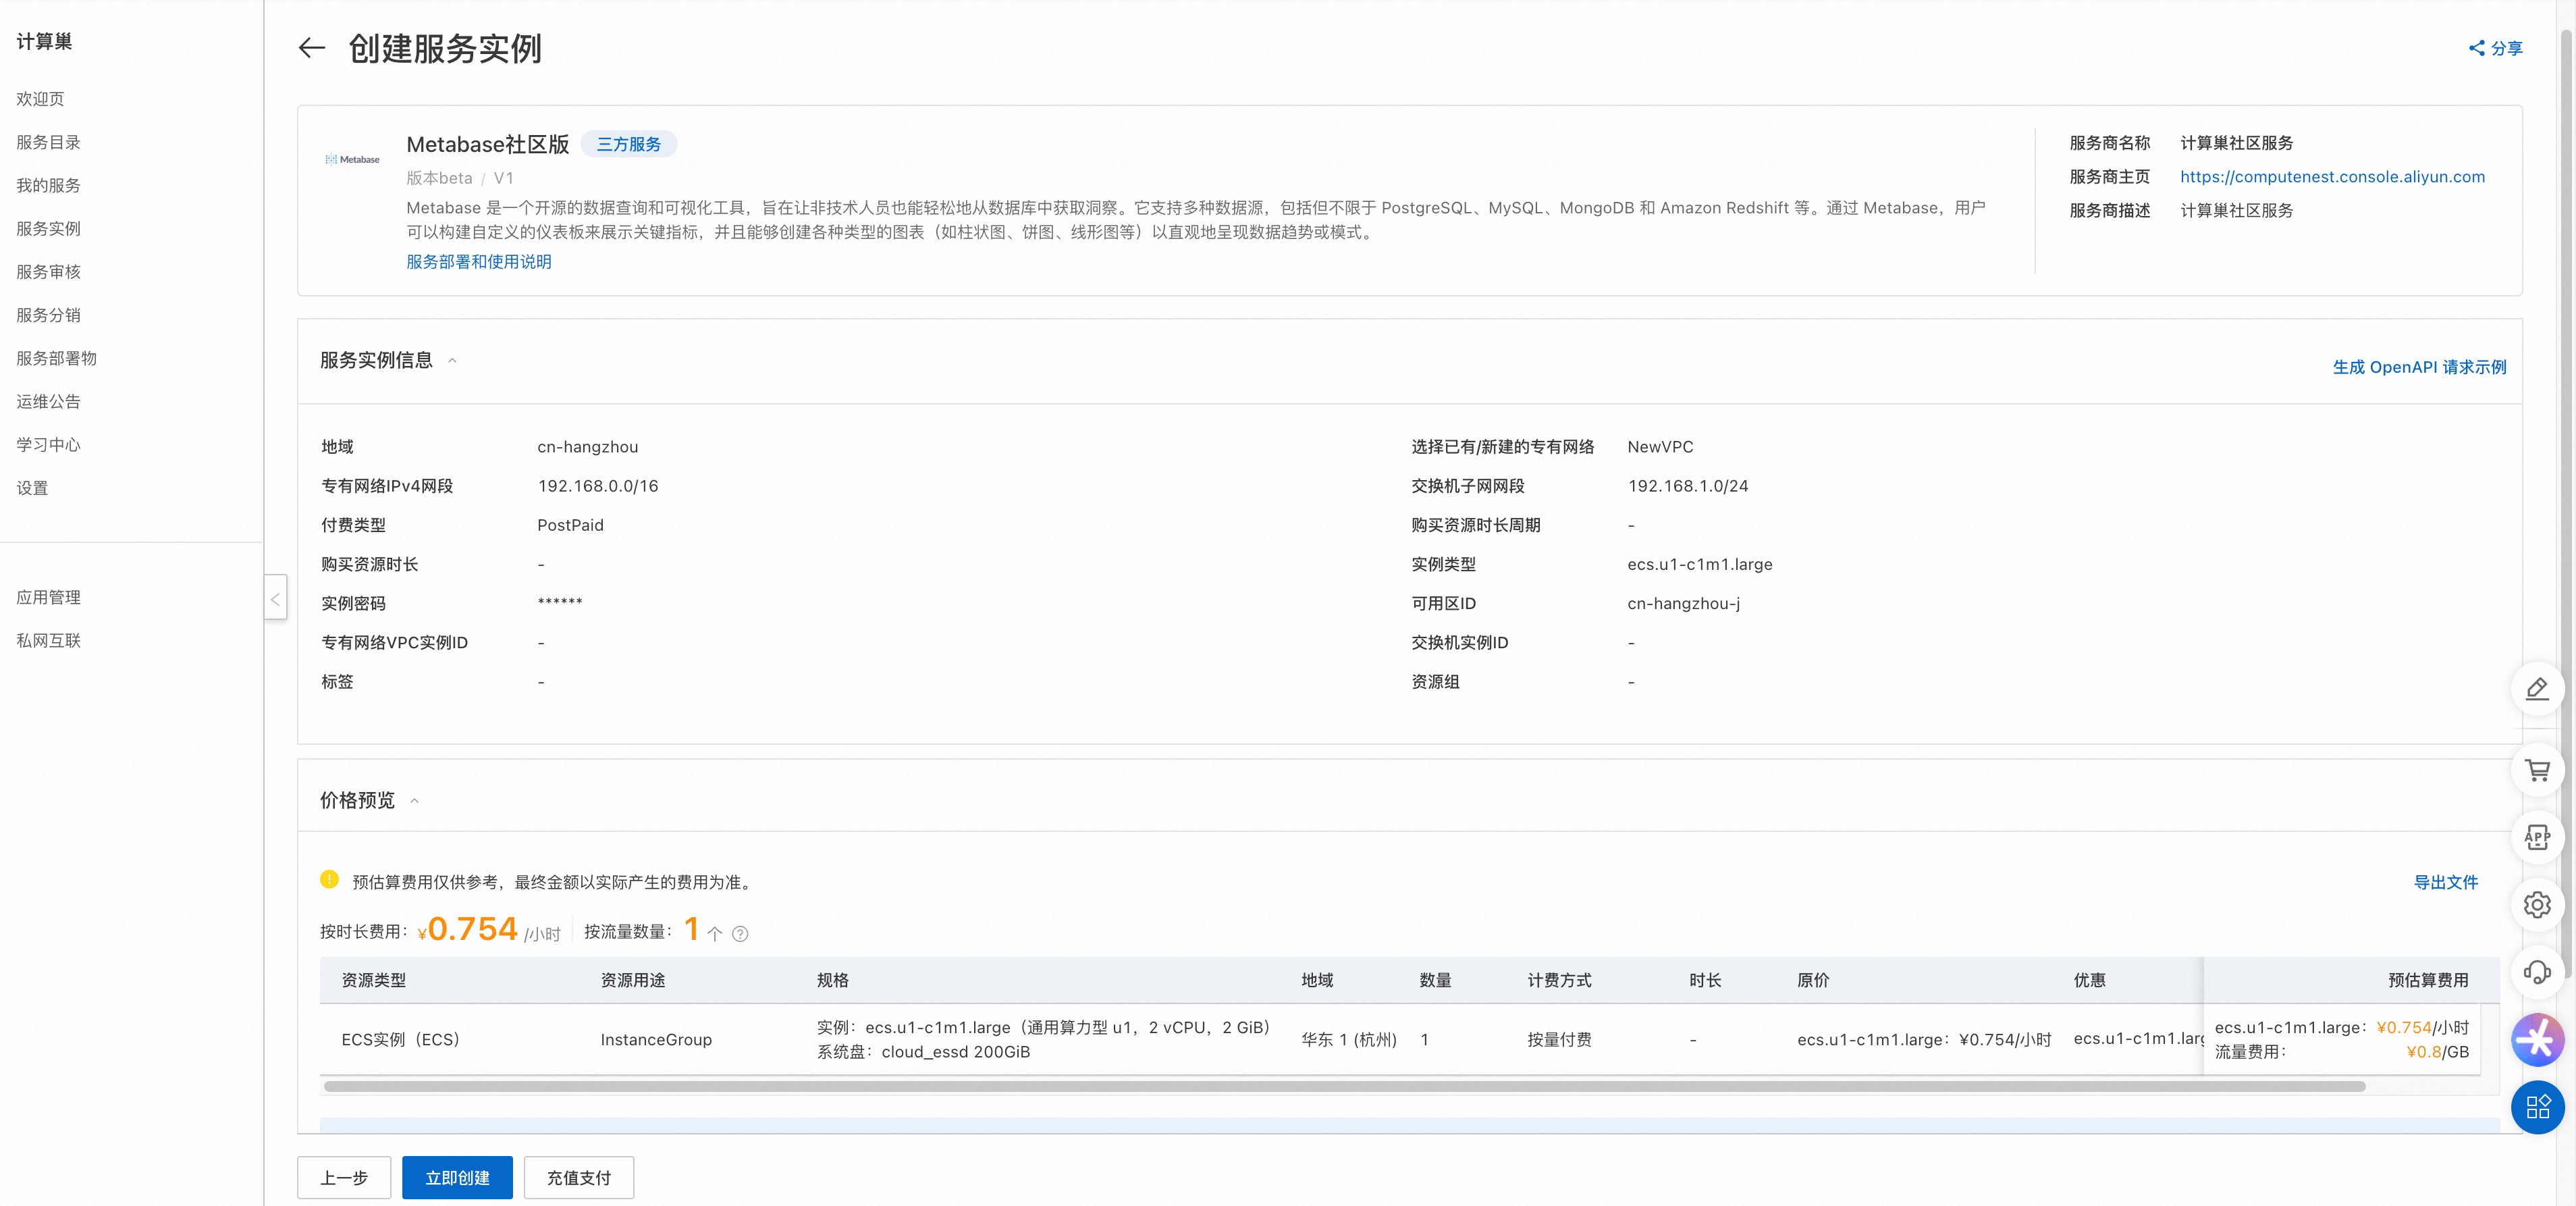This screenshot has height=1206, width=2576.
Task: Open the shopping cart floating icon
Action: point(2537,770)
